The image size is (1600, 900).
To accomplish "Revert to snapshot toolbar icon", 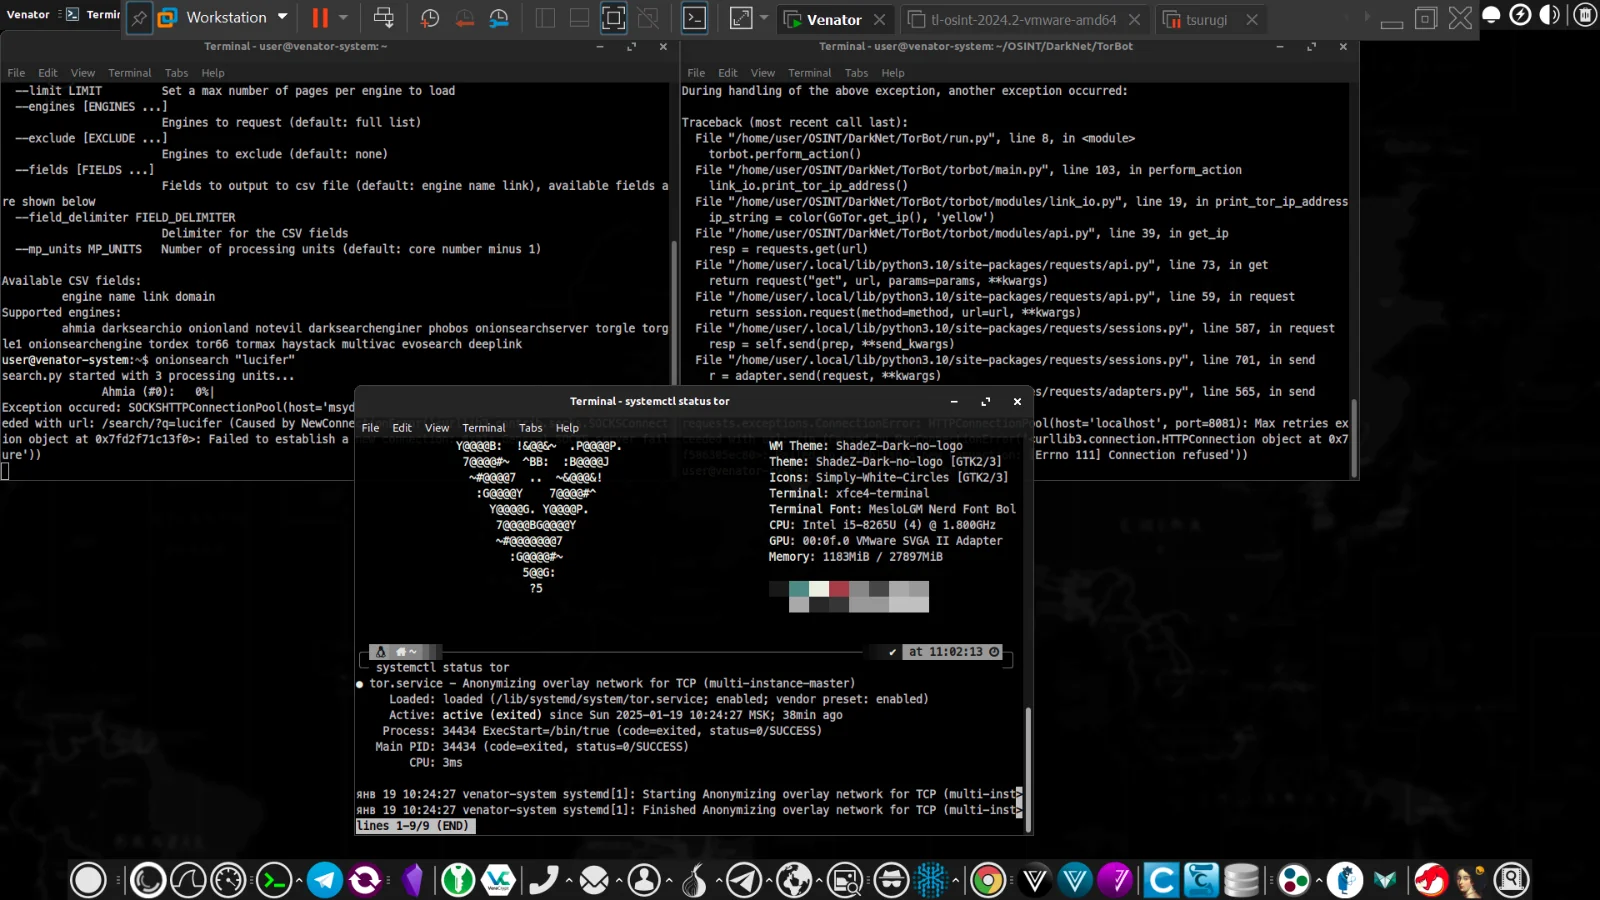I will [x=465, y=17].
